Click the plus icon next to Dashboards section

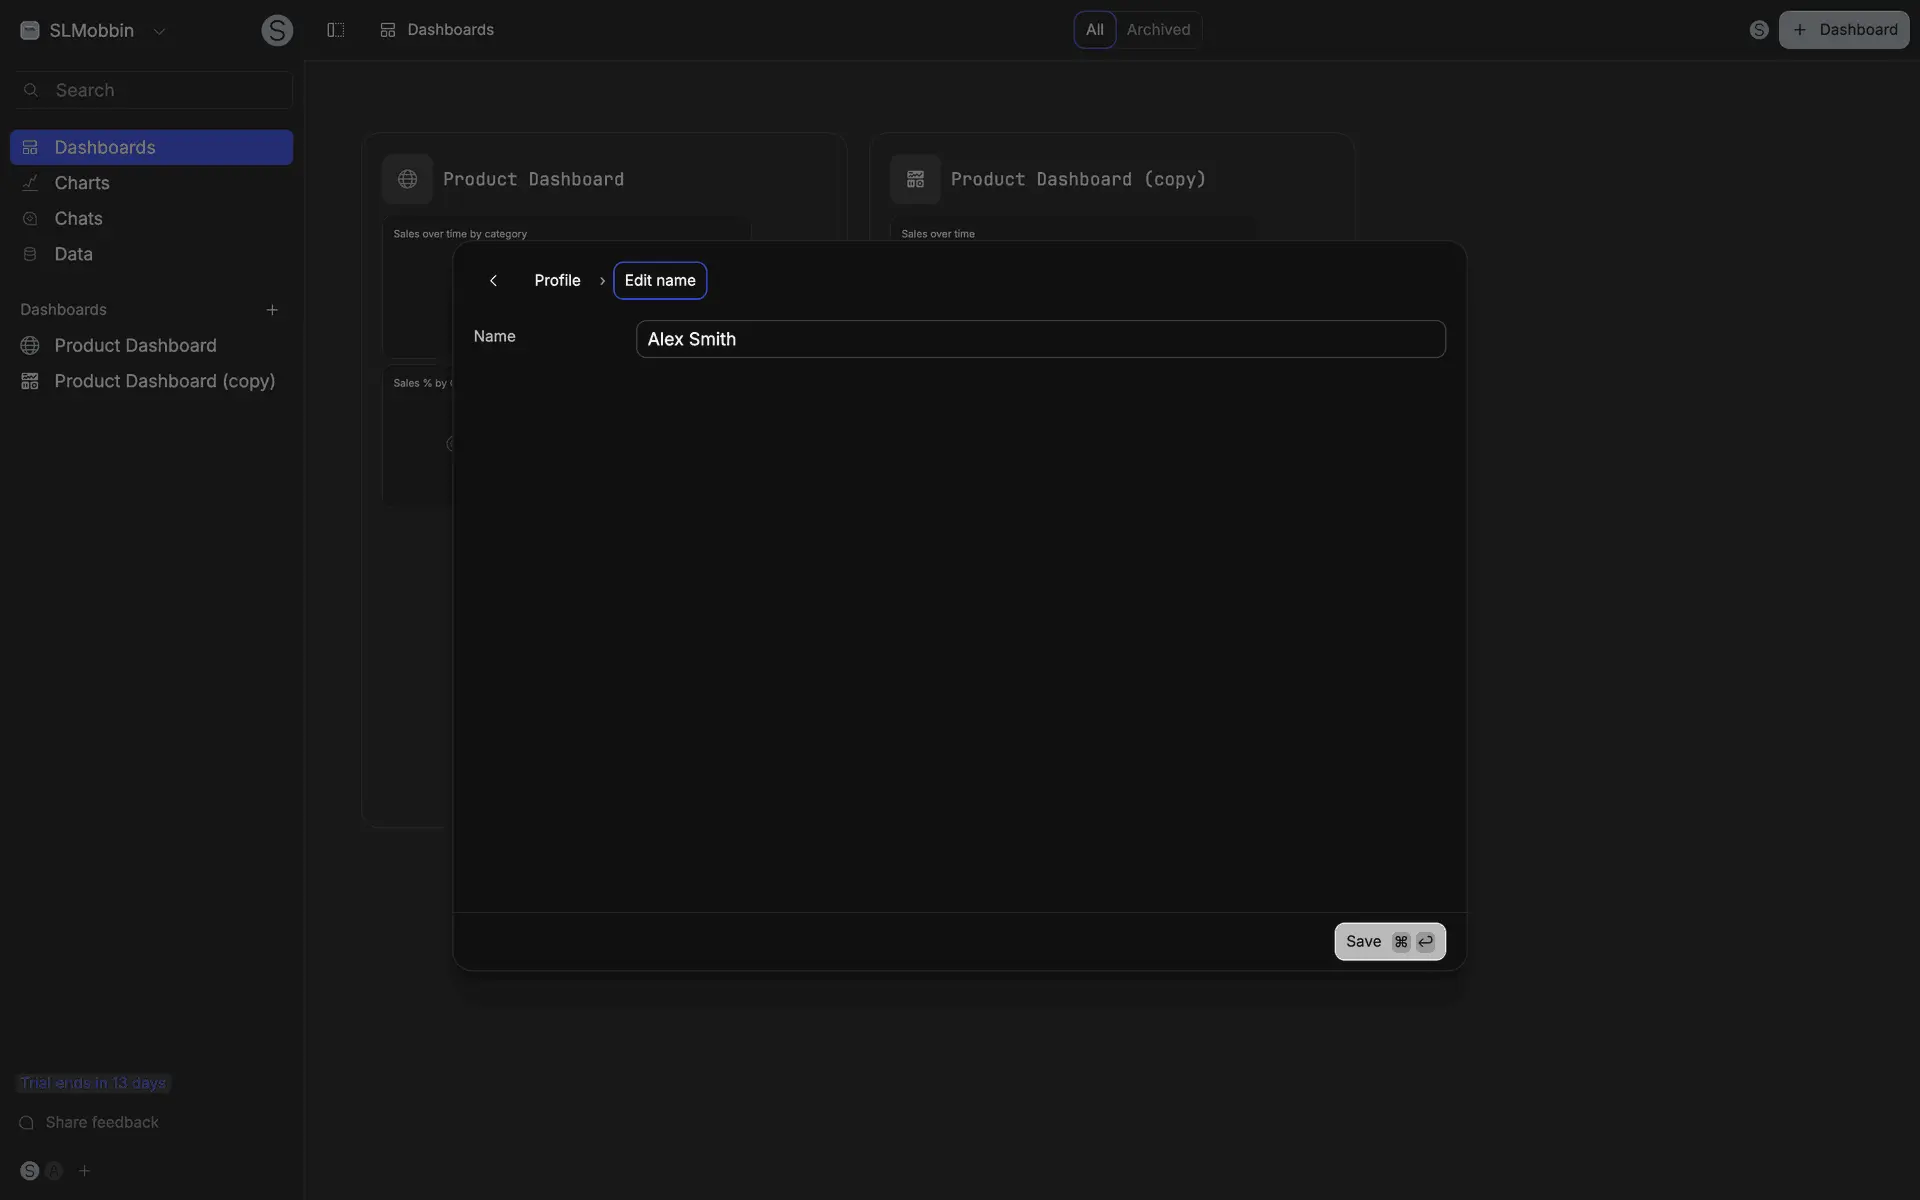pos(272,310)
